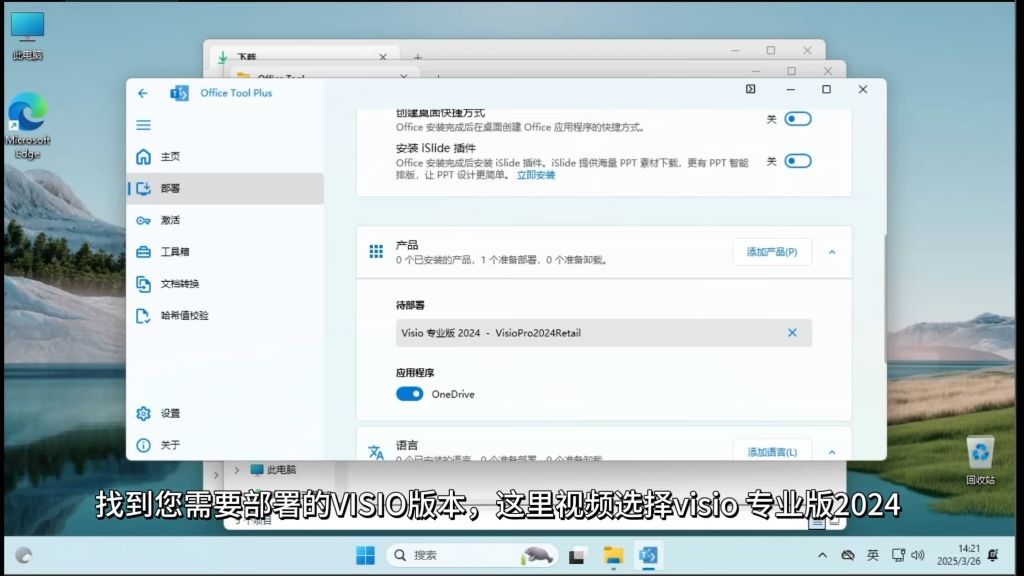Viewport: 1024px width, 576px height.
Task: Open the hamburger menu in Office Tool Plus
Action: [x=144, y=125]
